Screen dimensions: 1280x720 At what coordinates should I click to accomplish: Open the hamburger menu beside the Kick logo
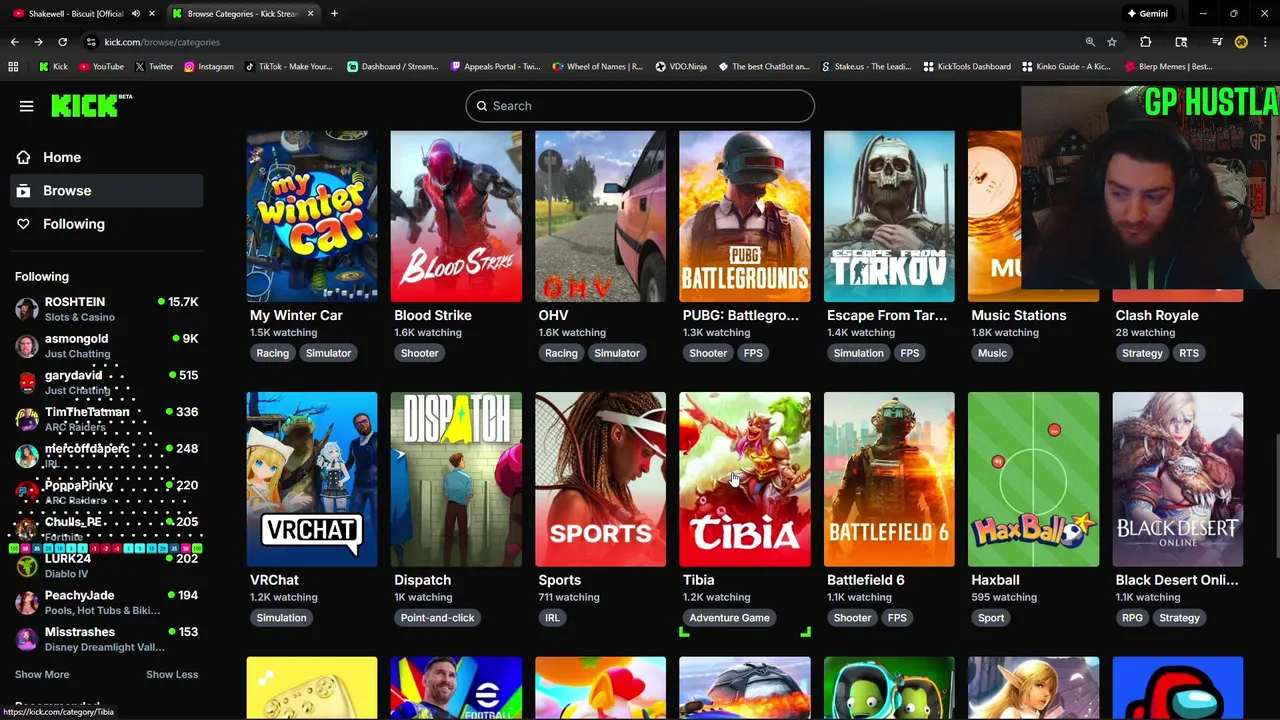pos(27,106)
